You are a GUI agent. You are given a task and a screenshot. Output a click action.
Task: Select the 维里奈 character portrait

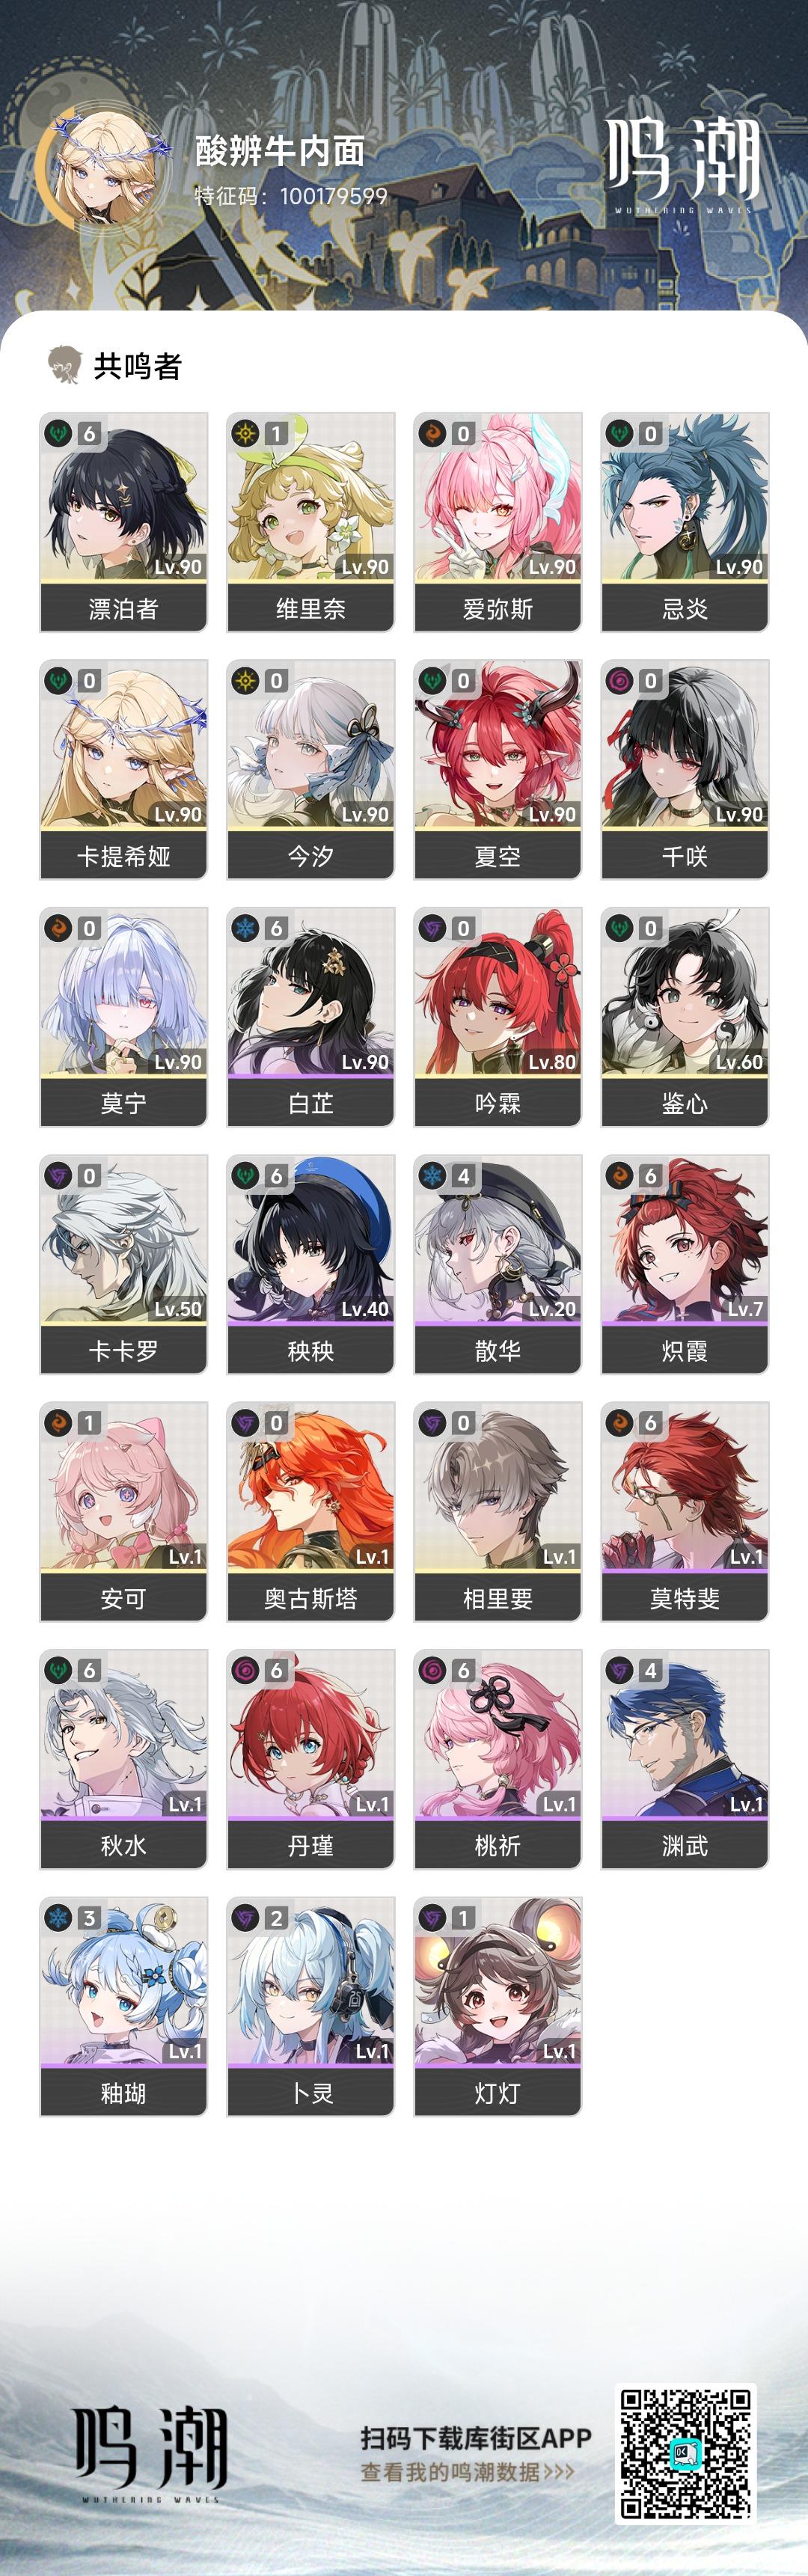(311, 497)
